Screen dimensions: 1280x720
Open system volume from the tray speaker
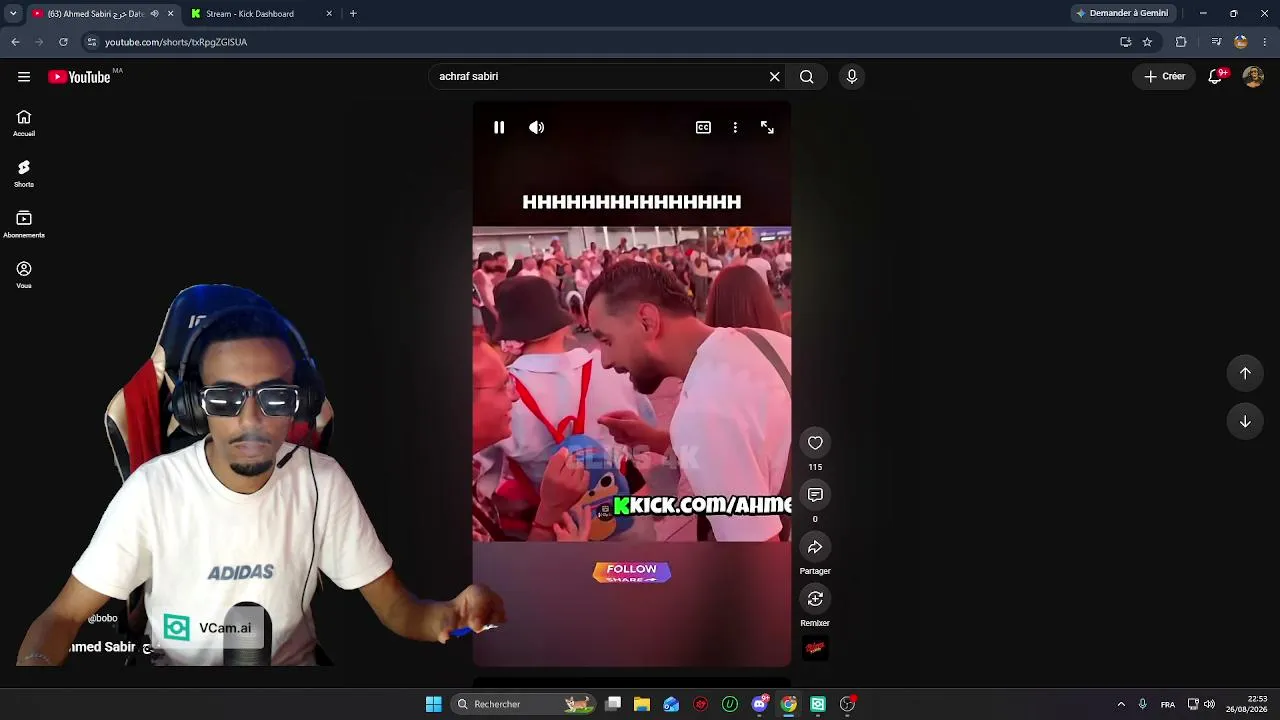pos(1210,704)
